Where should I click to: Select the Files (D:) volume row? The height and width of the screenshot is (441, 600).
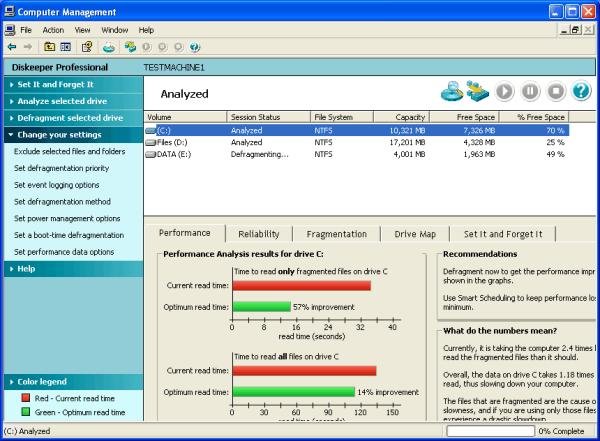357,142
